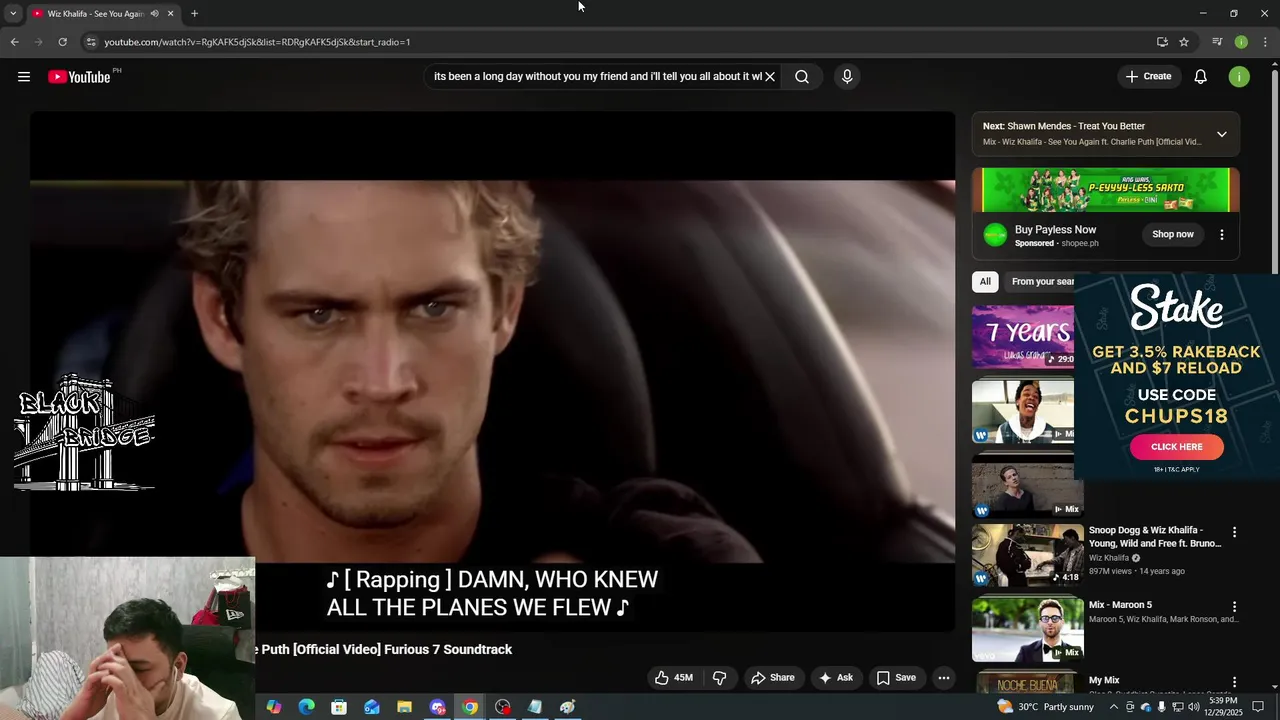This screenshot has height=720, width=1280.
Task: Open the My Mix playlist title
Action: coord(1104,680)
